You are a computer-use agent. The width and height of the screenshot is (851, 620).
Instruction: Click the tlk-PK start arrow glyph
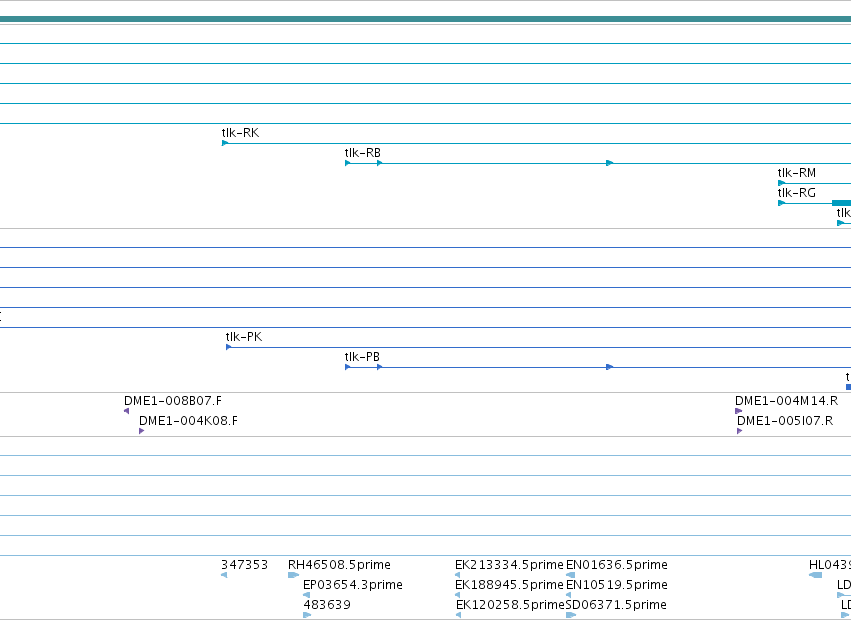(x=228, y=347)
